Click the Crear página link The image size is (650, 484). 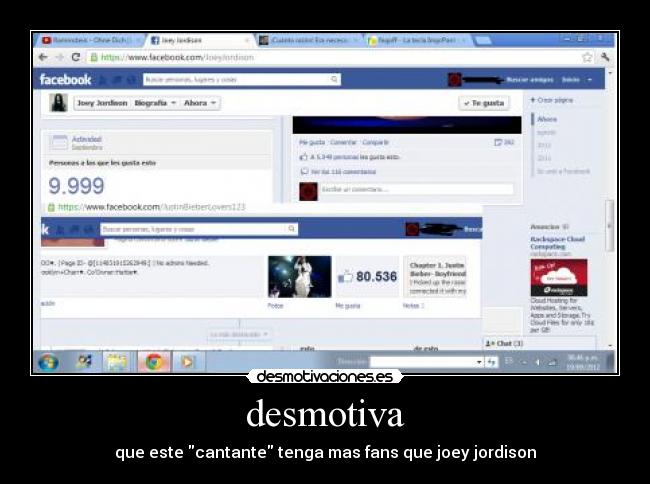click(x=552, y=100)
